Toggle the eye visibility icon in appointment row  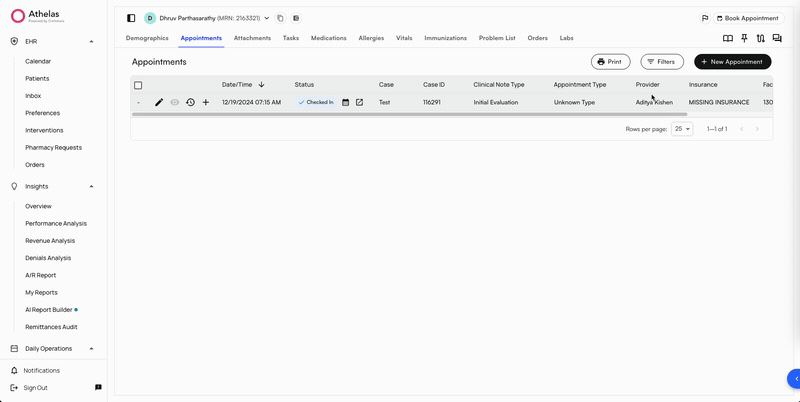coord(174,103)
